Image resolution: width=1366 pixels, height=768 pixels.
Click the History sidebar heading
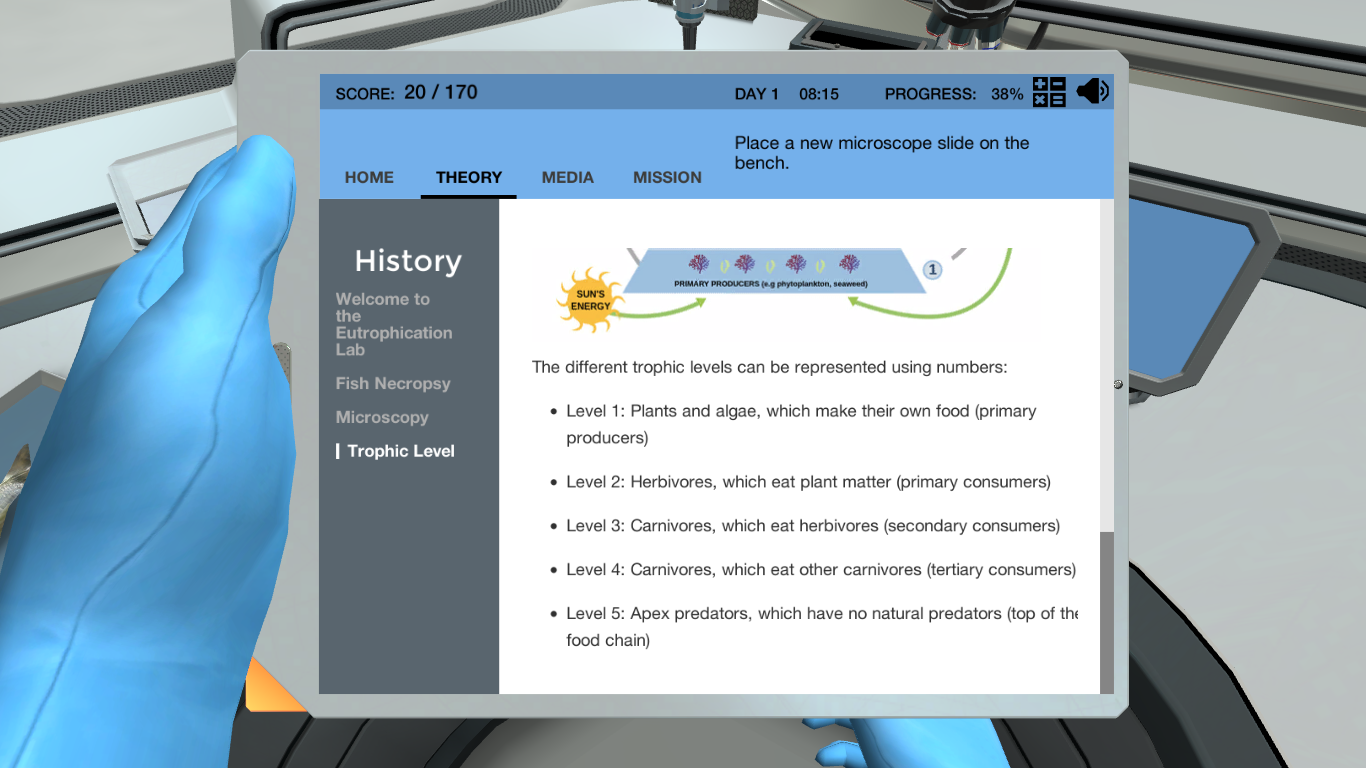coord(408,261)
